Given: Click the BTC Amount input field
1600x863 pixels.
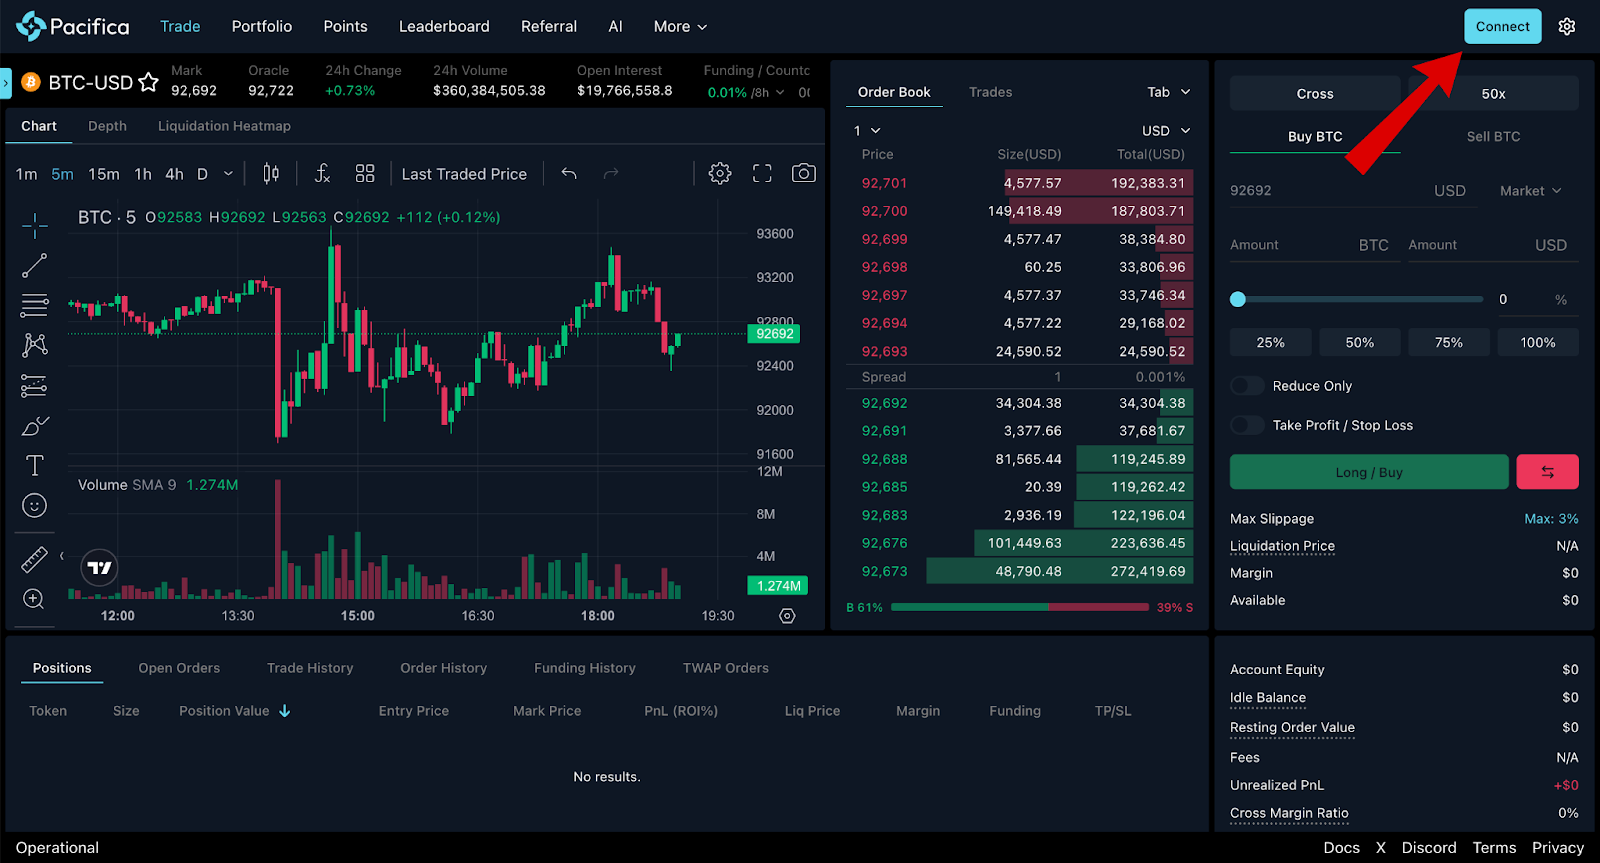Looking at the screenshot, I should tap(1314, 245).
